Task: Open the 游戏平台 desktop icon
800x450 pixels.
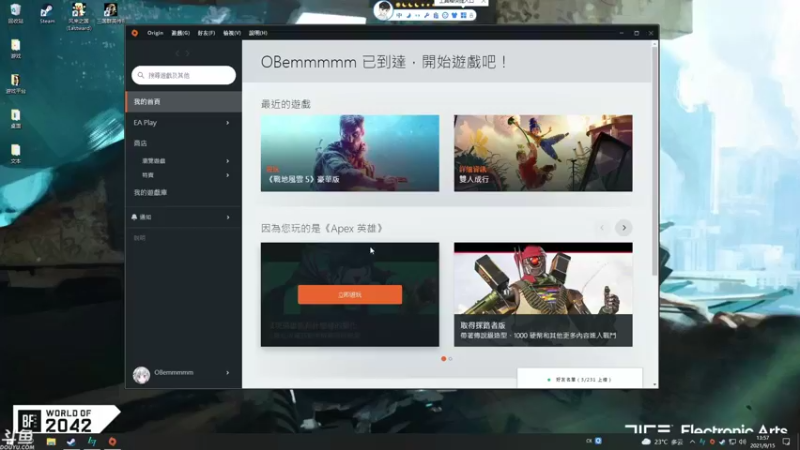Action: tap(15, 84)
